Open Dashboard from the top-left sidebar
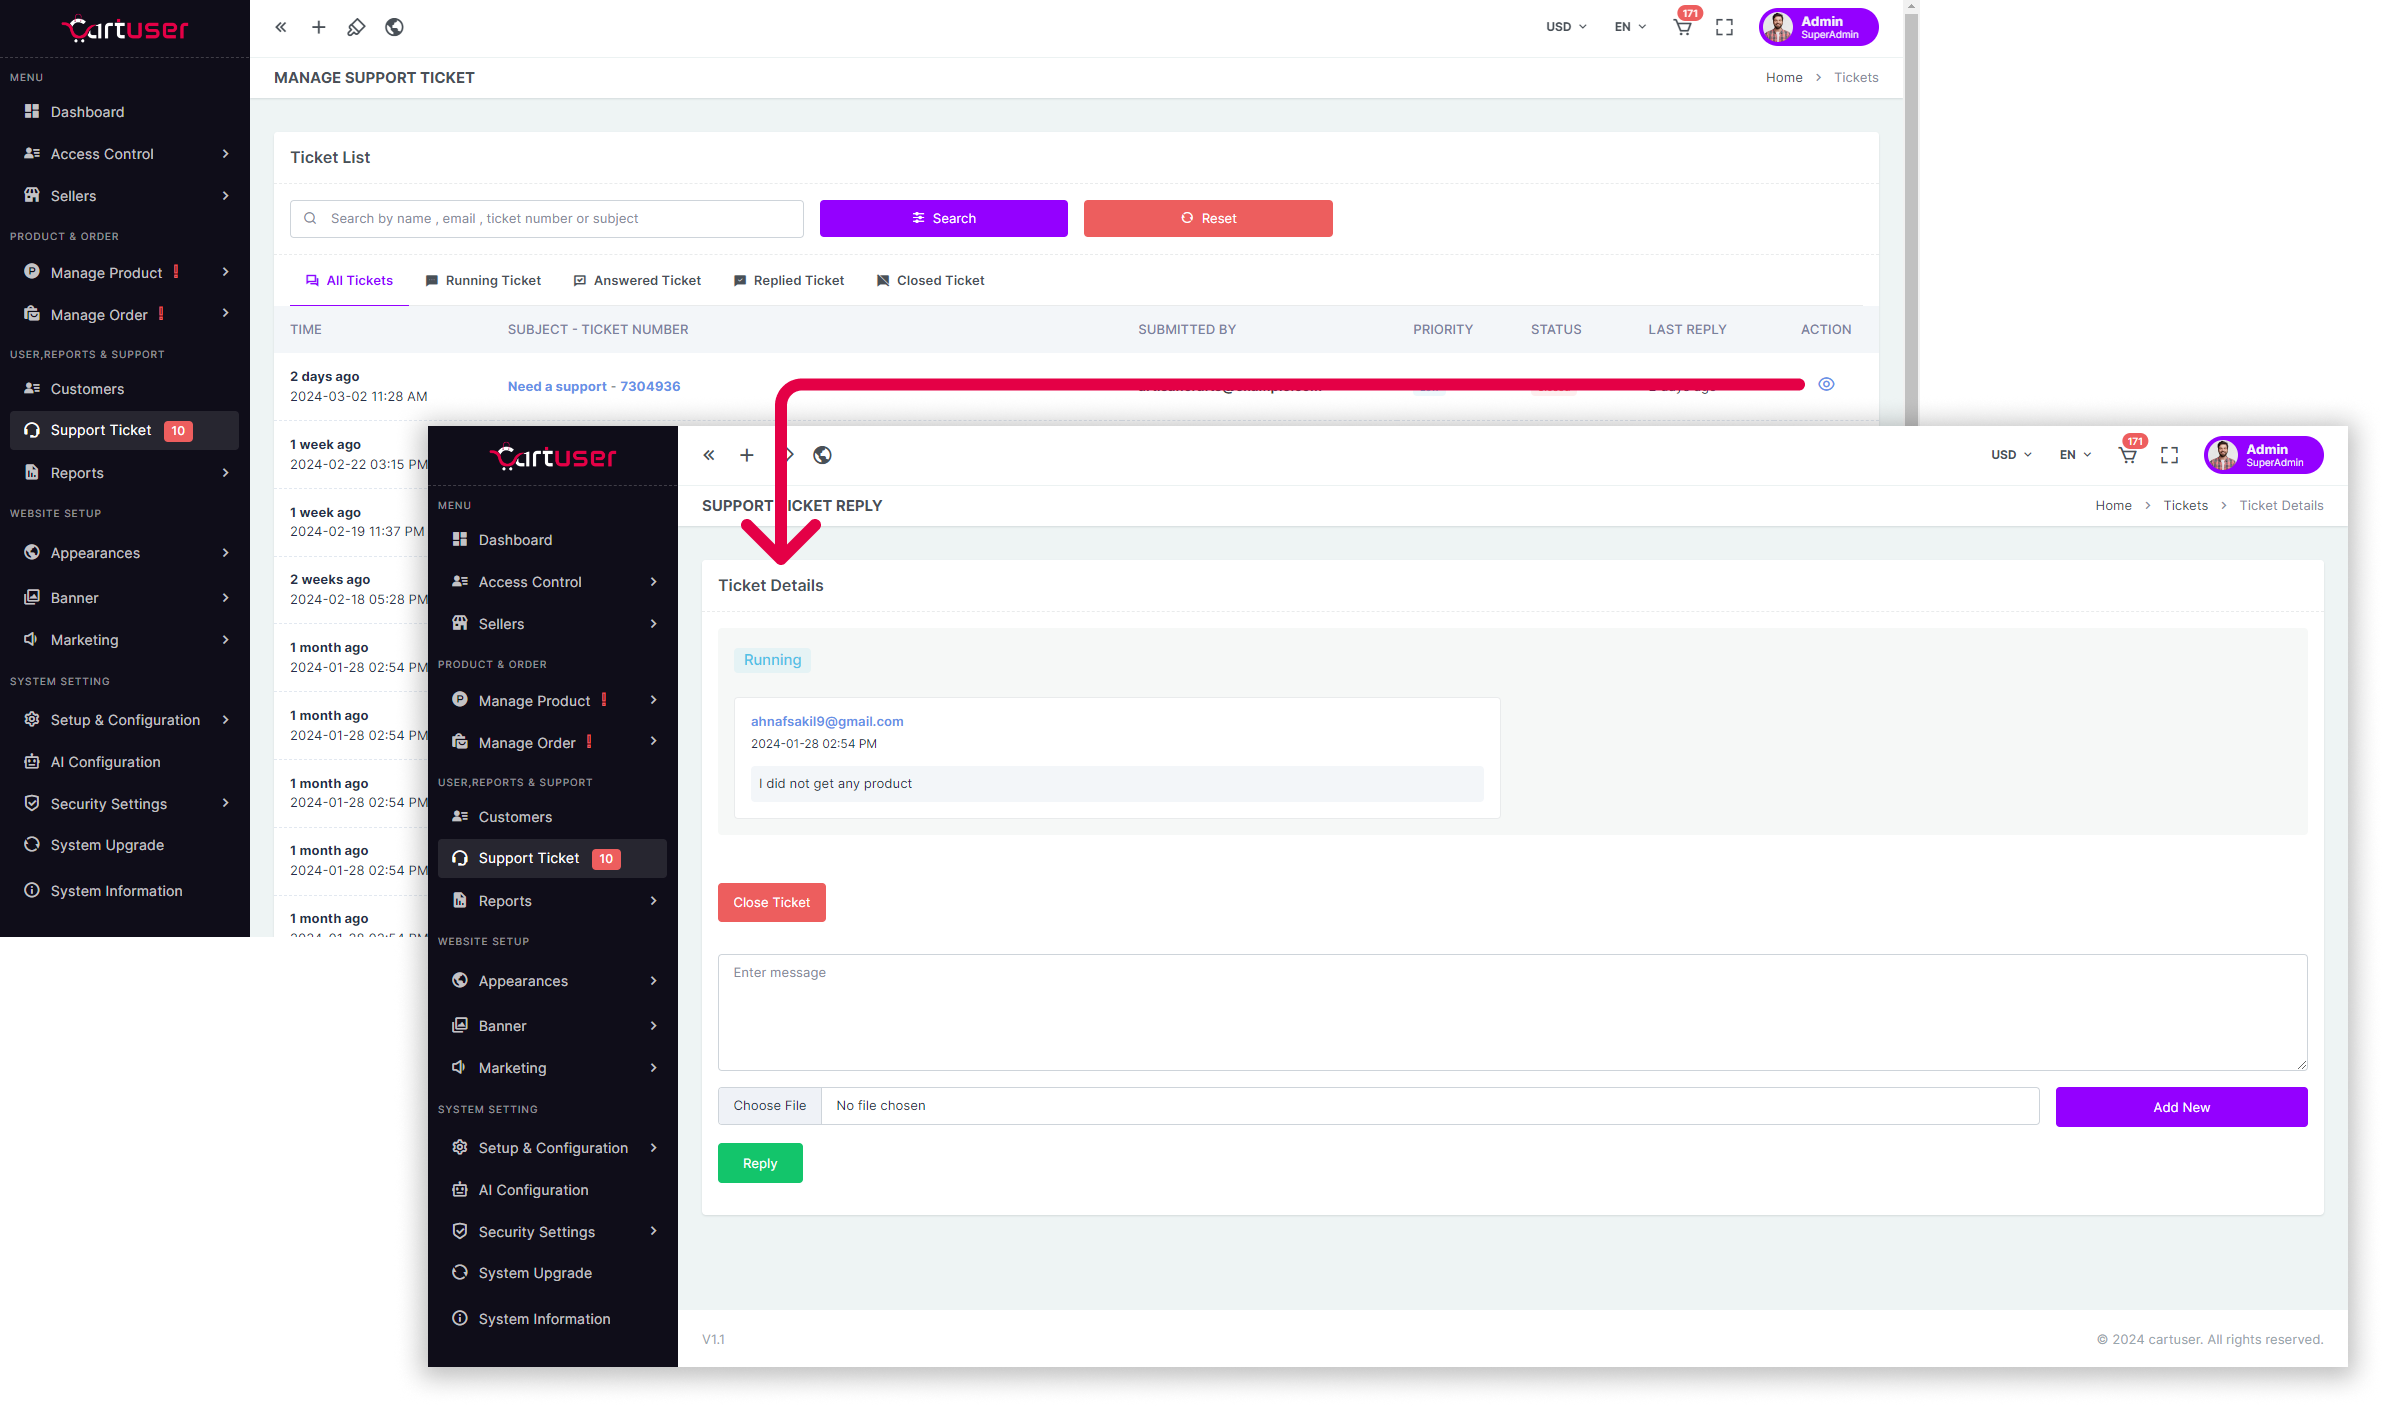This screenshot has width=2383, height=1406. pyautogui.click(x=87, y=112)
